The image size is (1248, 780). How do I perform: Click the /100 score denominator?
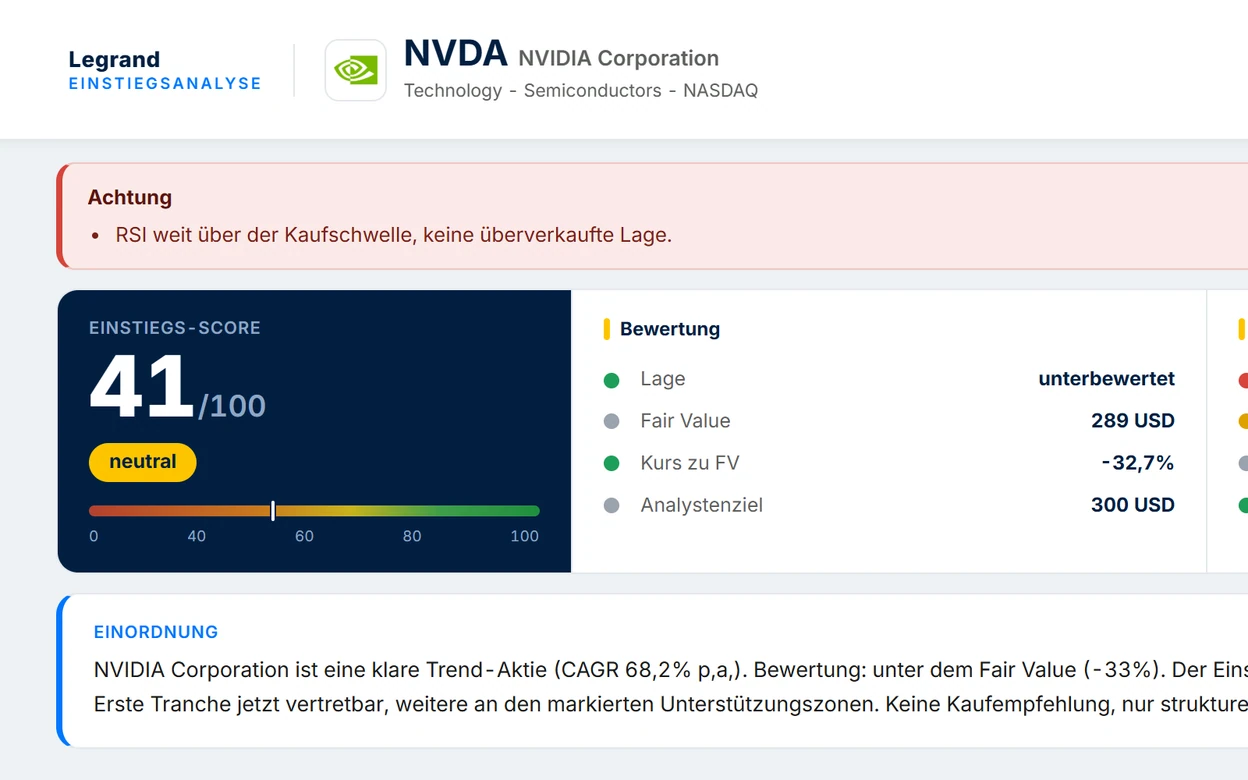232,406
